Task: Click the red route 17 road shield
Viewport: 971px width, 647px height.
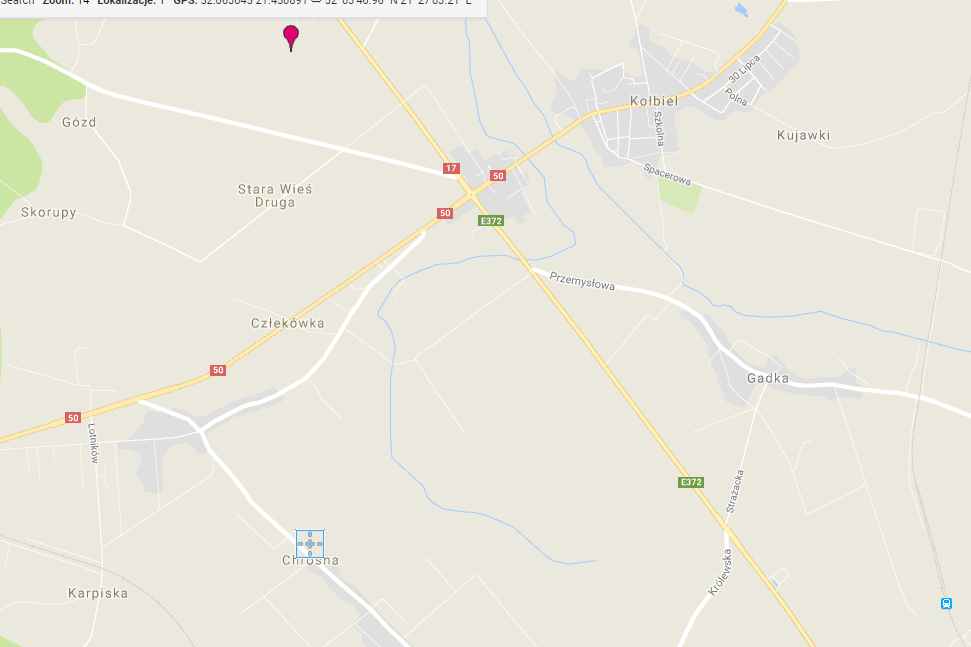Action: (x=451, y=168)
